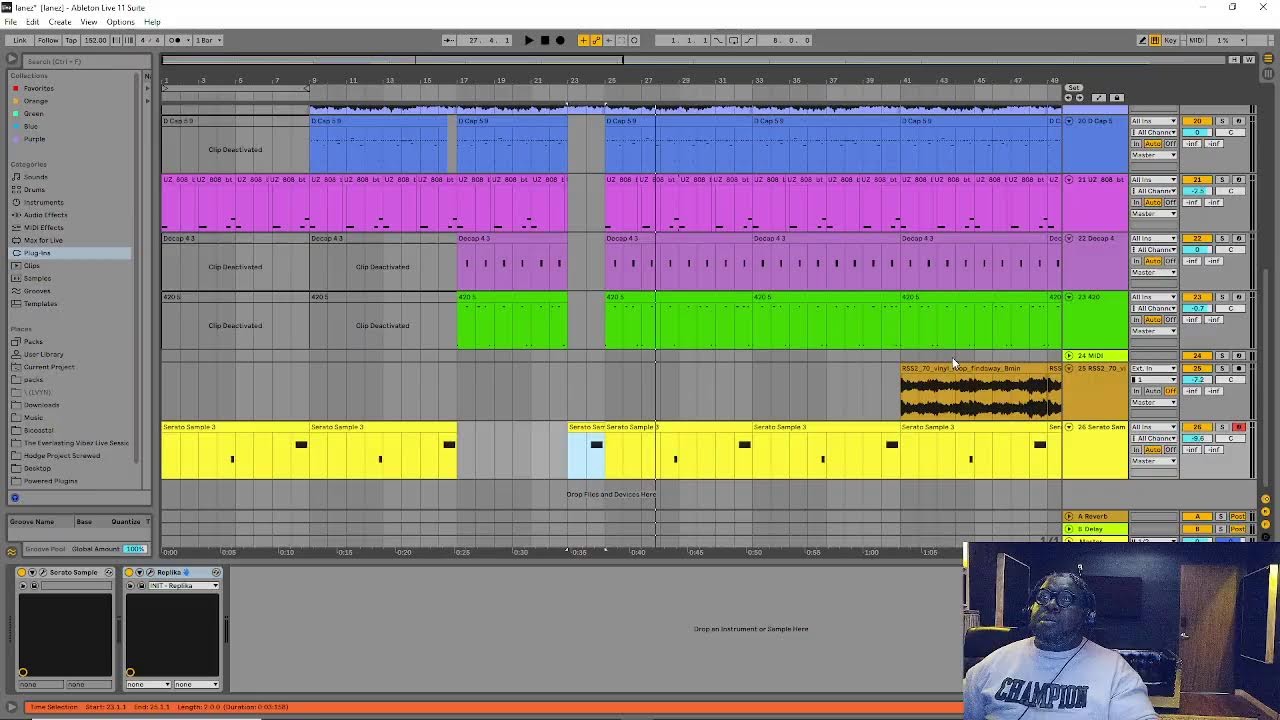The height and width of the screenshot is (720, 1280).
Task: Set track 25 monitor to Auto
Action: 1153,391
